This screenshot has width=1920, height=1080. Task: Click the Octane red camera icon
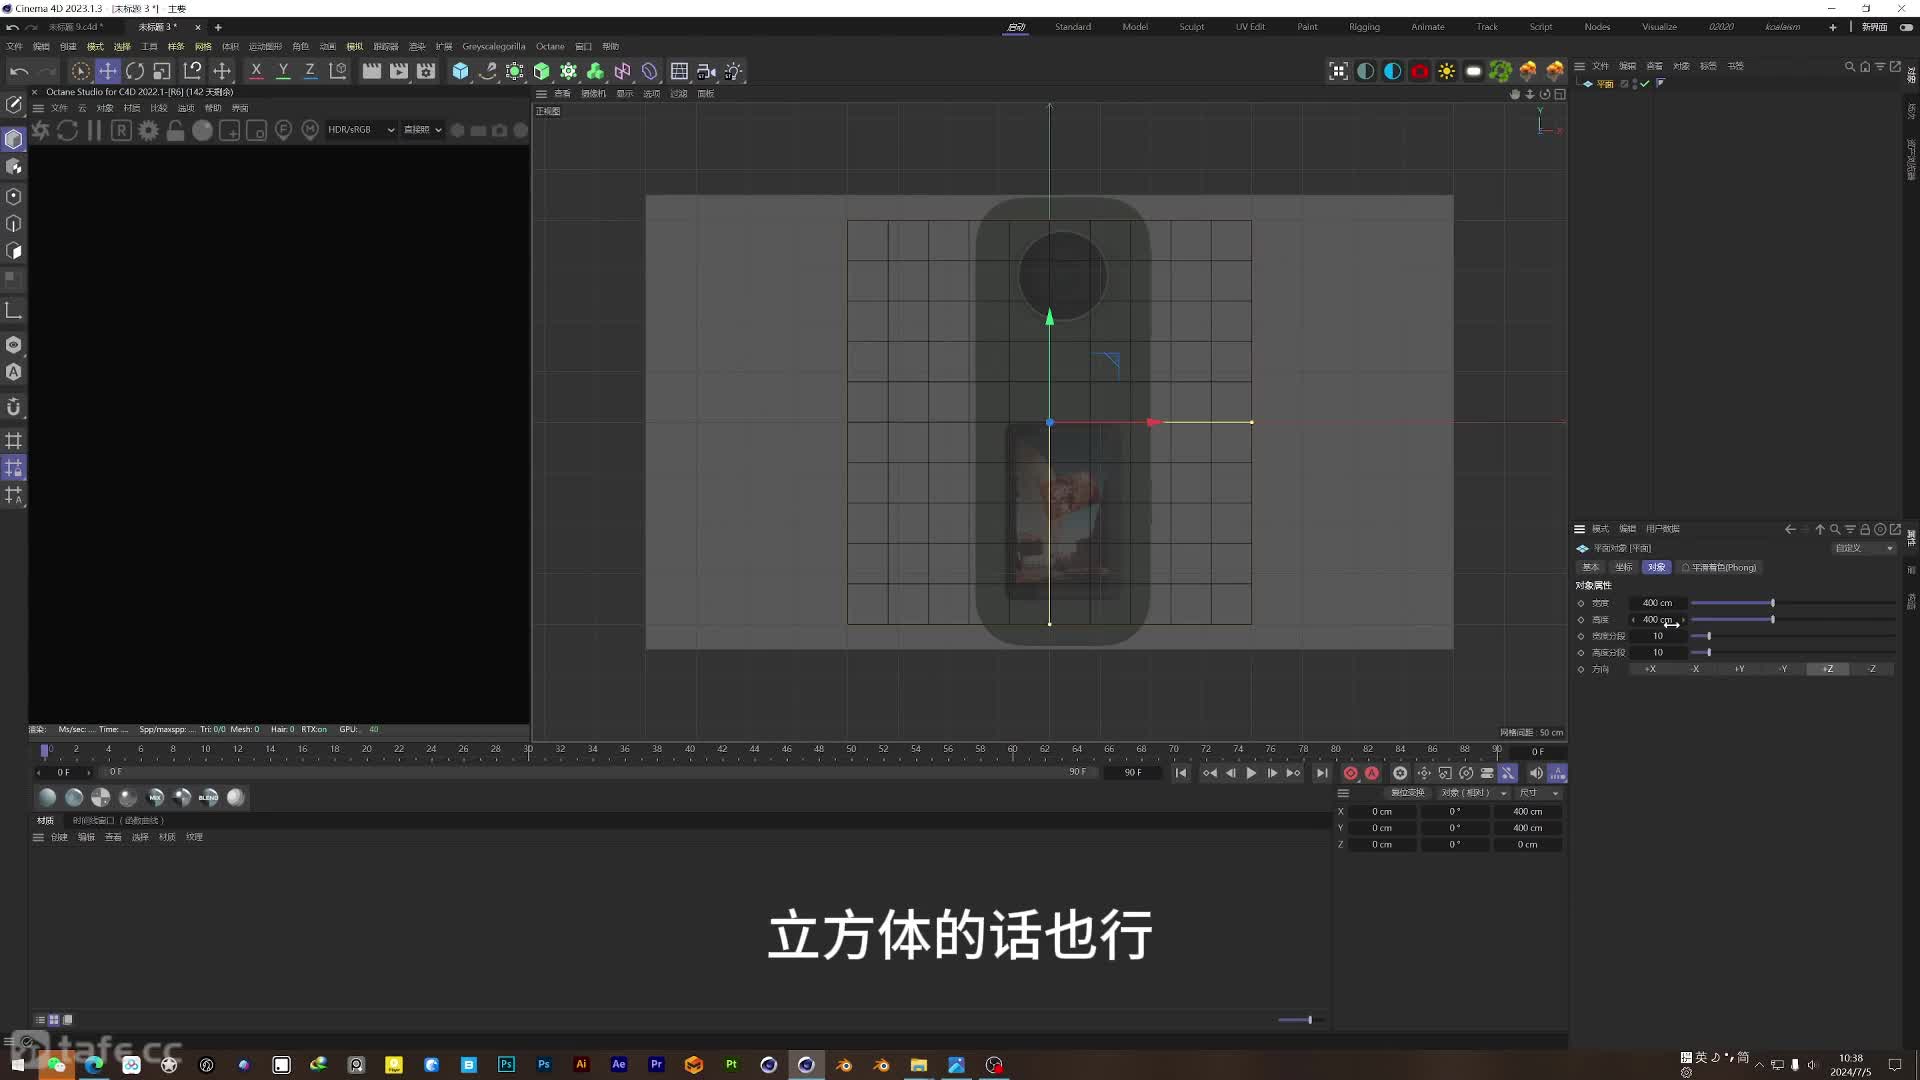click(x=1419, y=71)
